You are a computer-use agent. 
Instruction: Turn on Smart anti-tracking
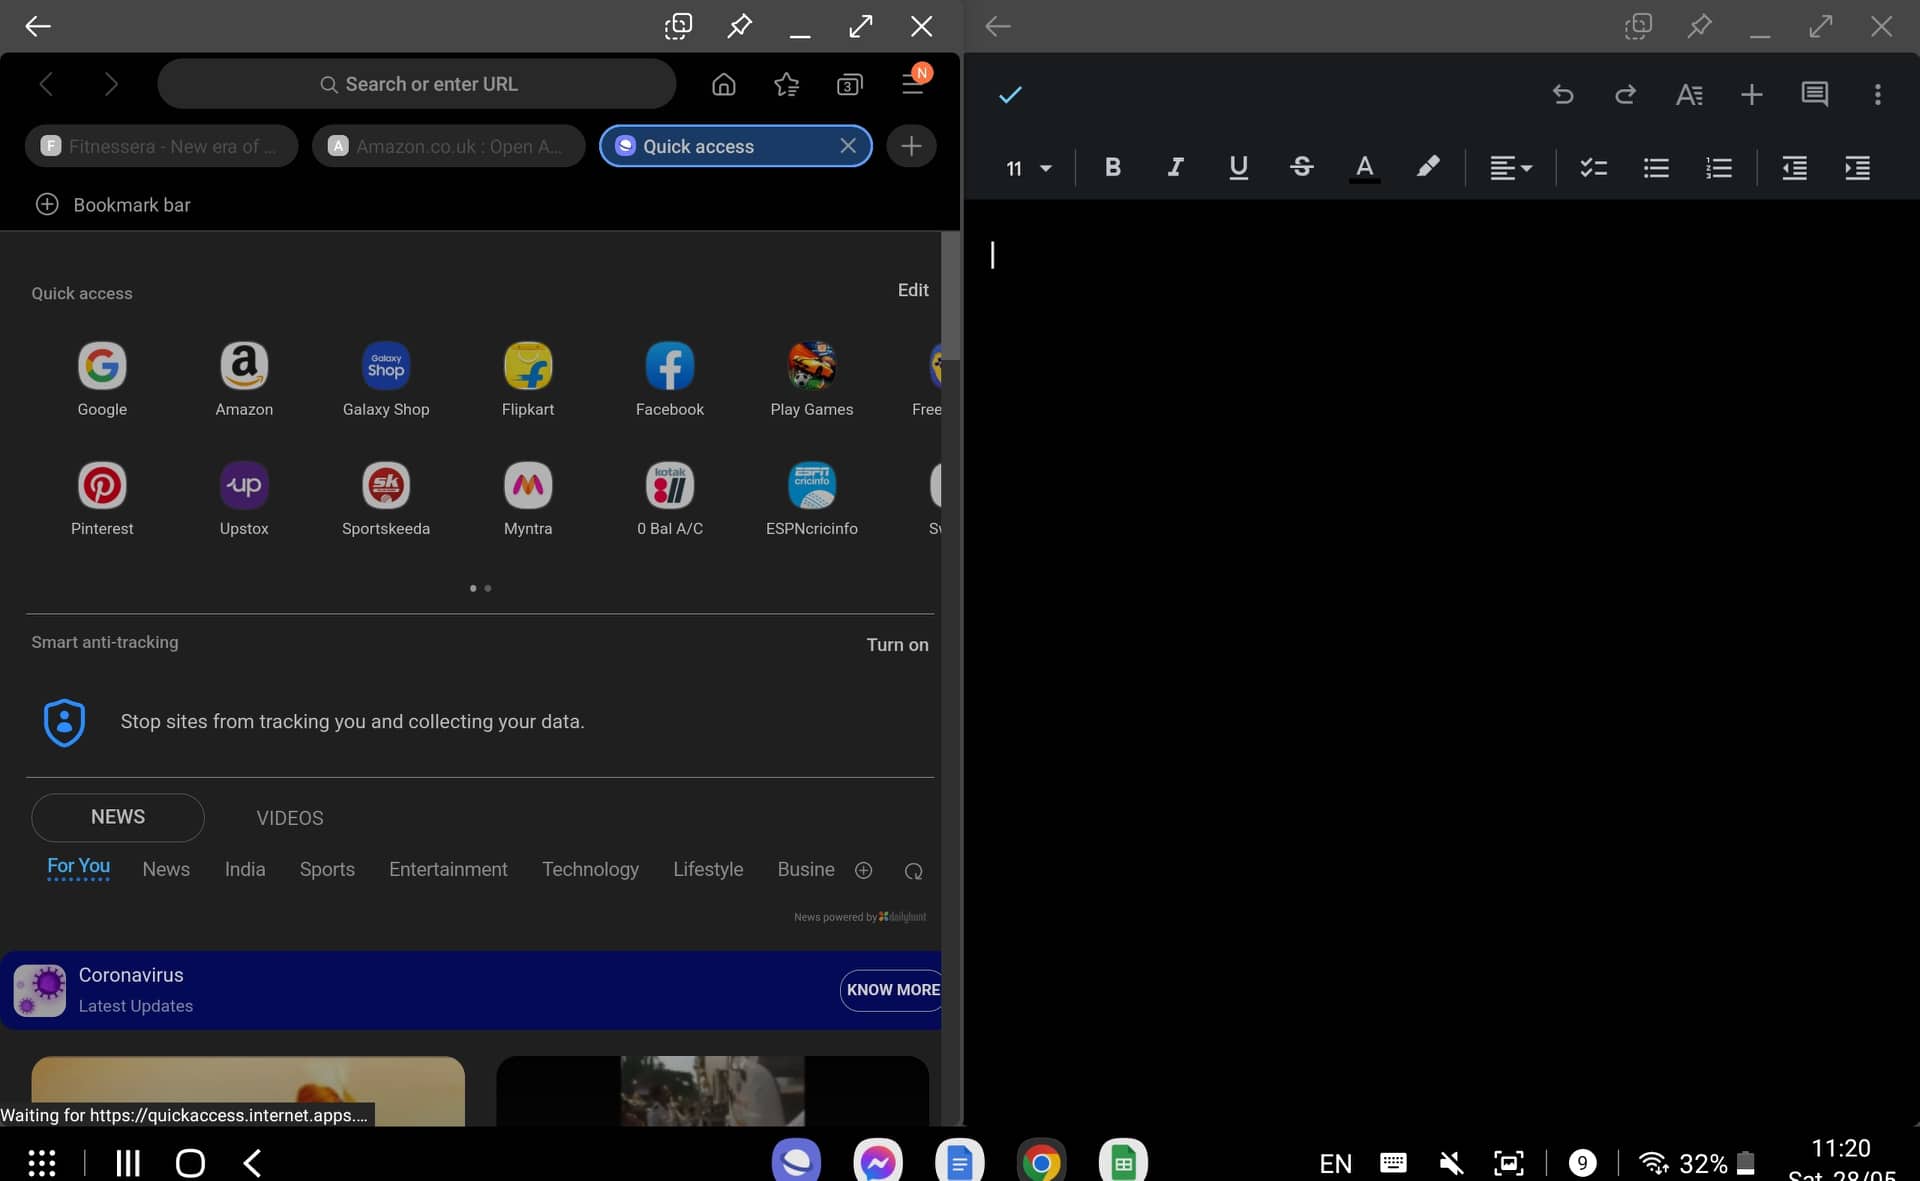[x=897, y=645]
